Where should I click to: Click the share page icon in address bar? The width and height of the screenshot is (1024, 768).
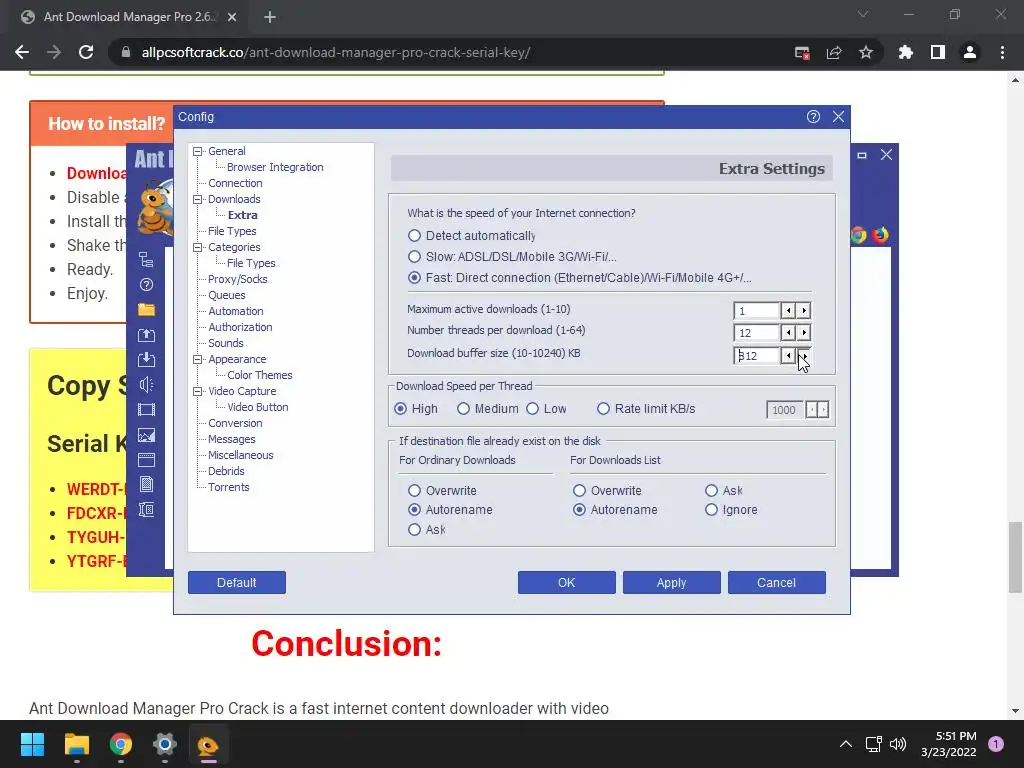834,52
